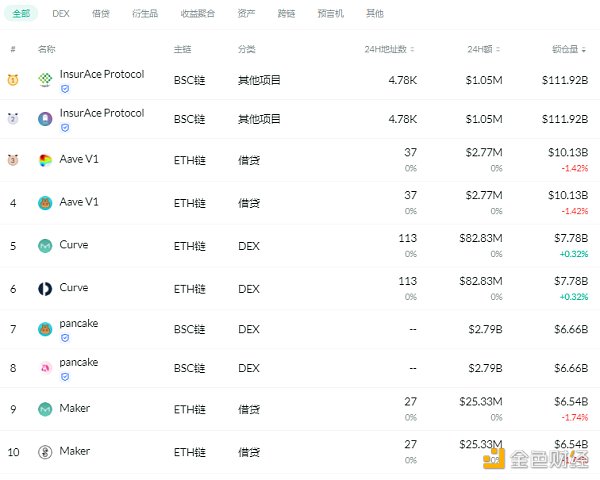Click the verified shield badge under row 8 pancake
The height and width of the screenshot is (480, 600).
tap(65, 377)
